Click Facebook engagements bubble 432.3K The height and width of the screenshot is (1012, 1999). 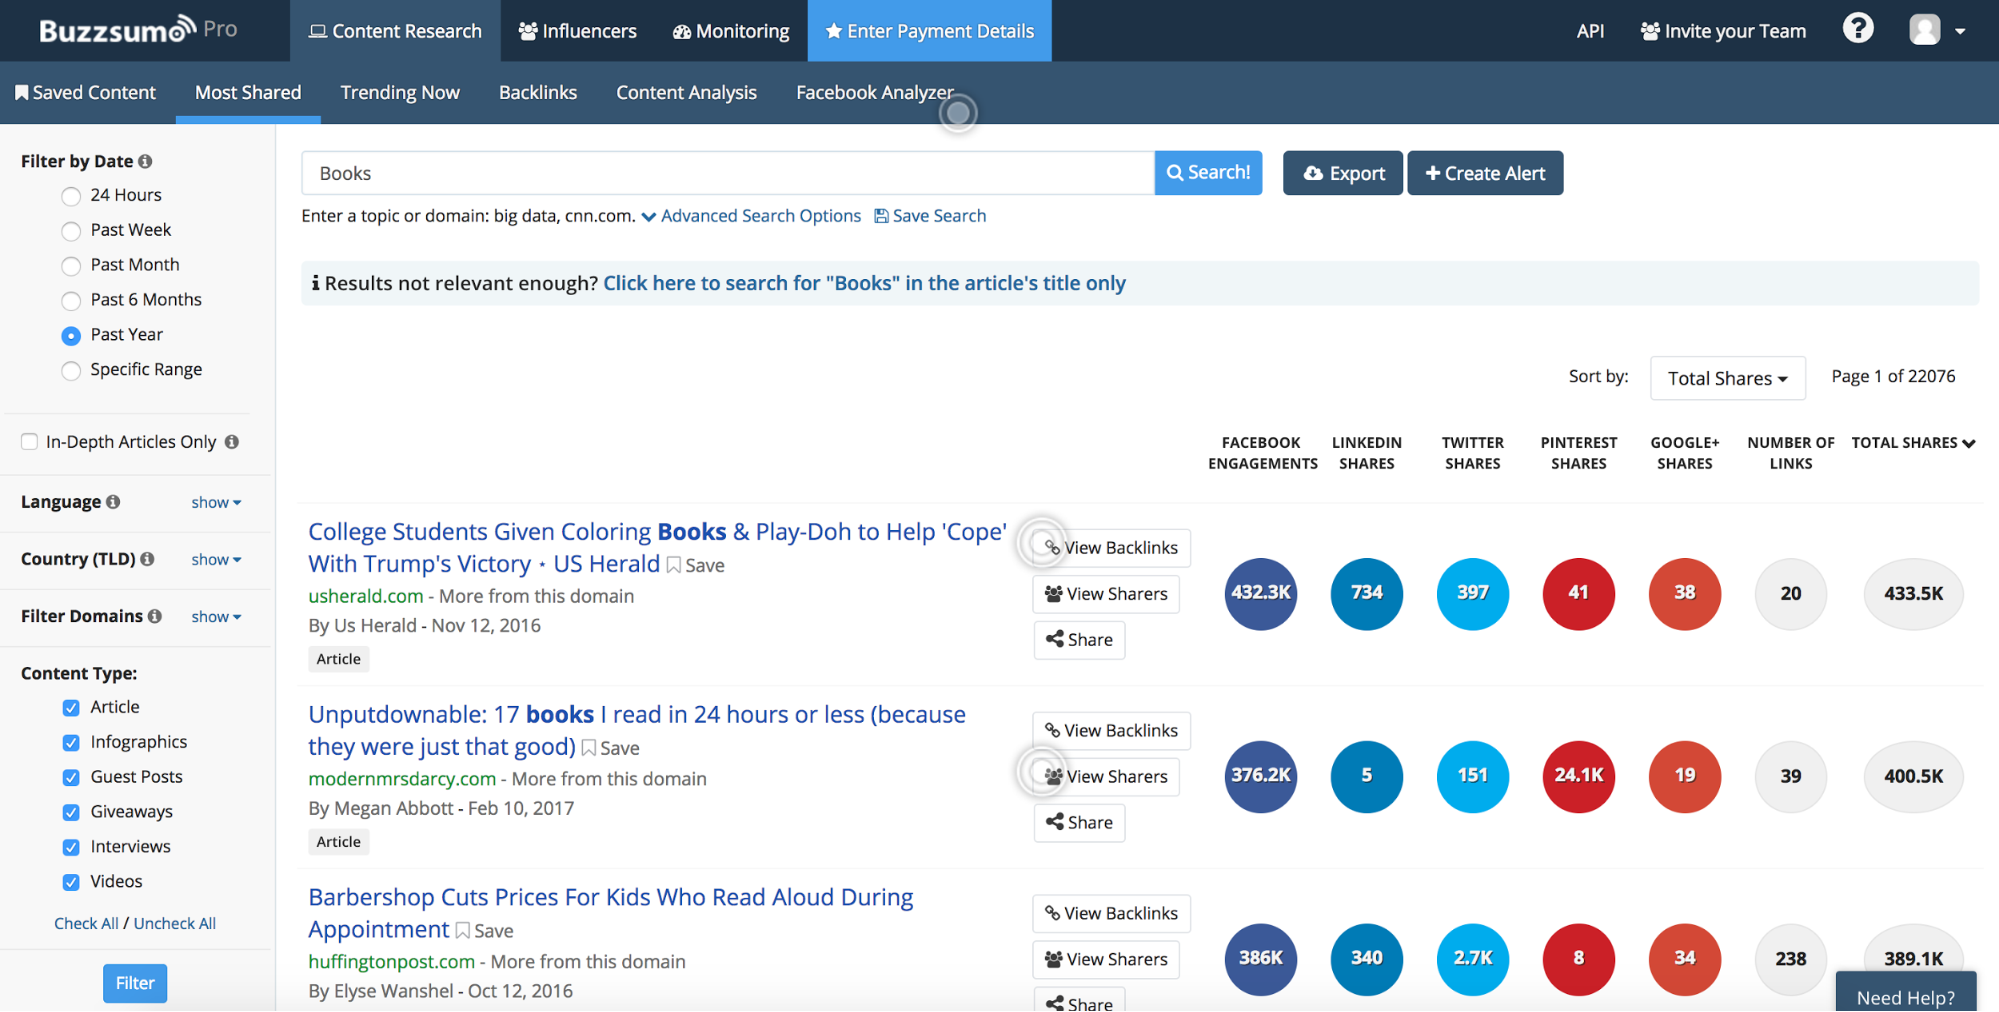(1260, 593)
